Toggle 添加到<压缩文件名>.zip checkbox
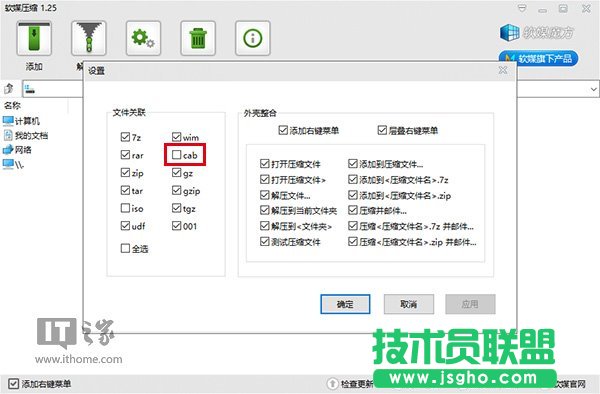Viewport: 600px width, 394px height. click(x=353, y=195)
